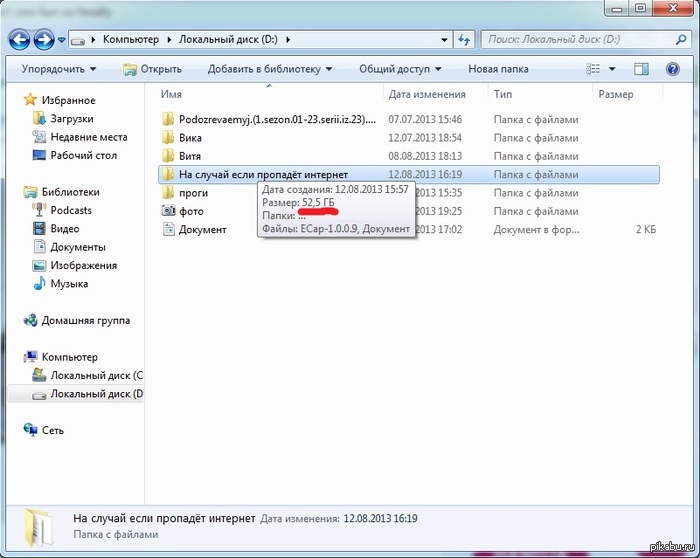Sort by the Дата изменения column header

tap(427, 94)
